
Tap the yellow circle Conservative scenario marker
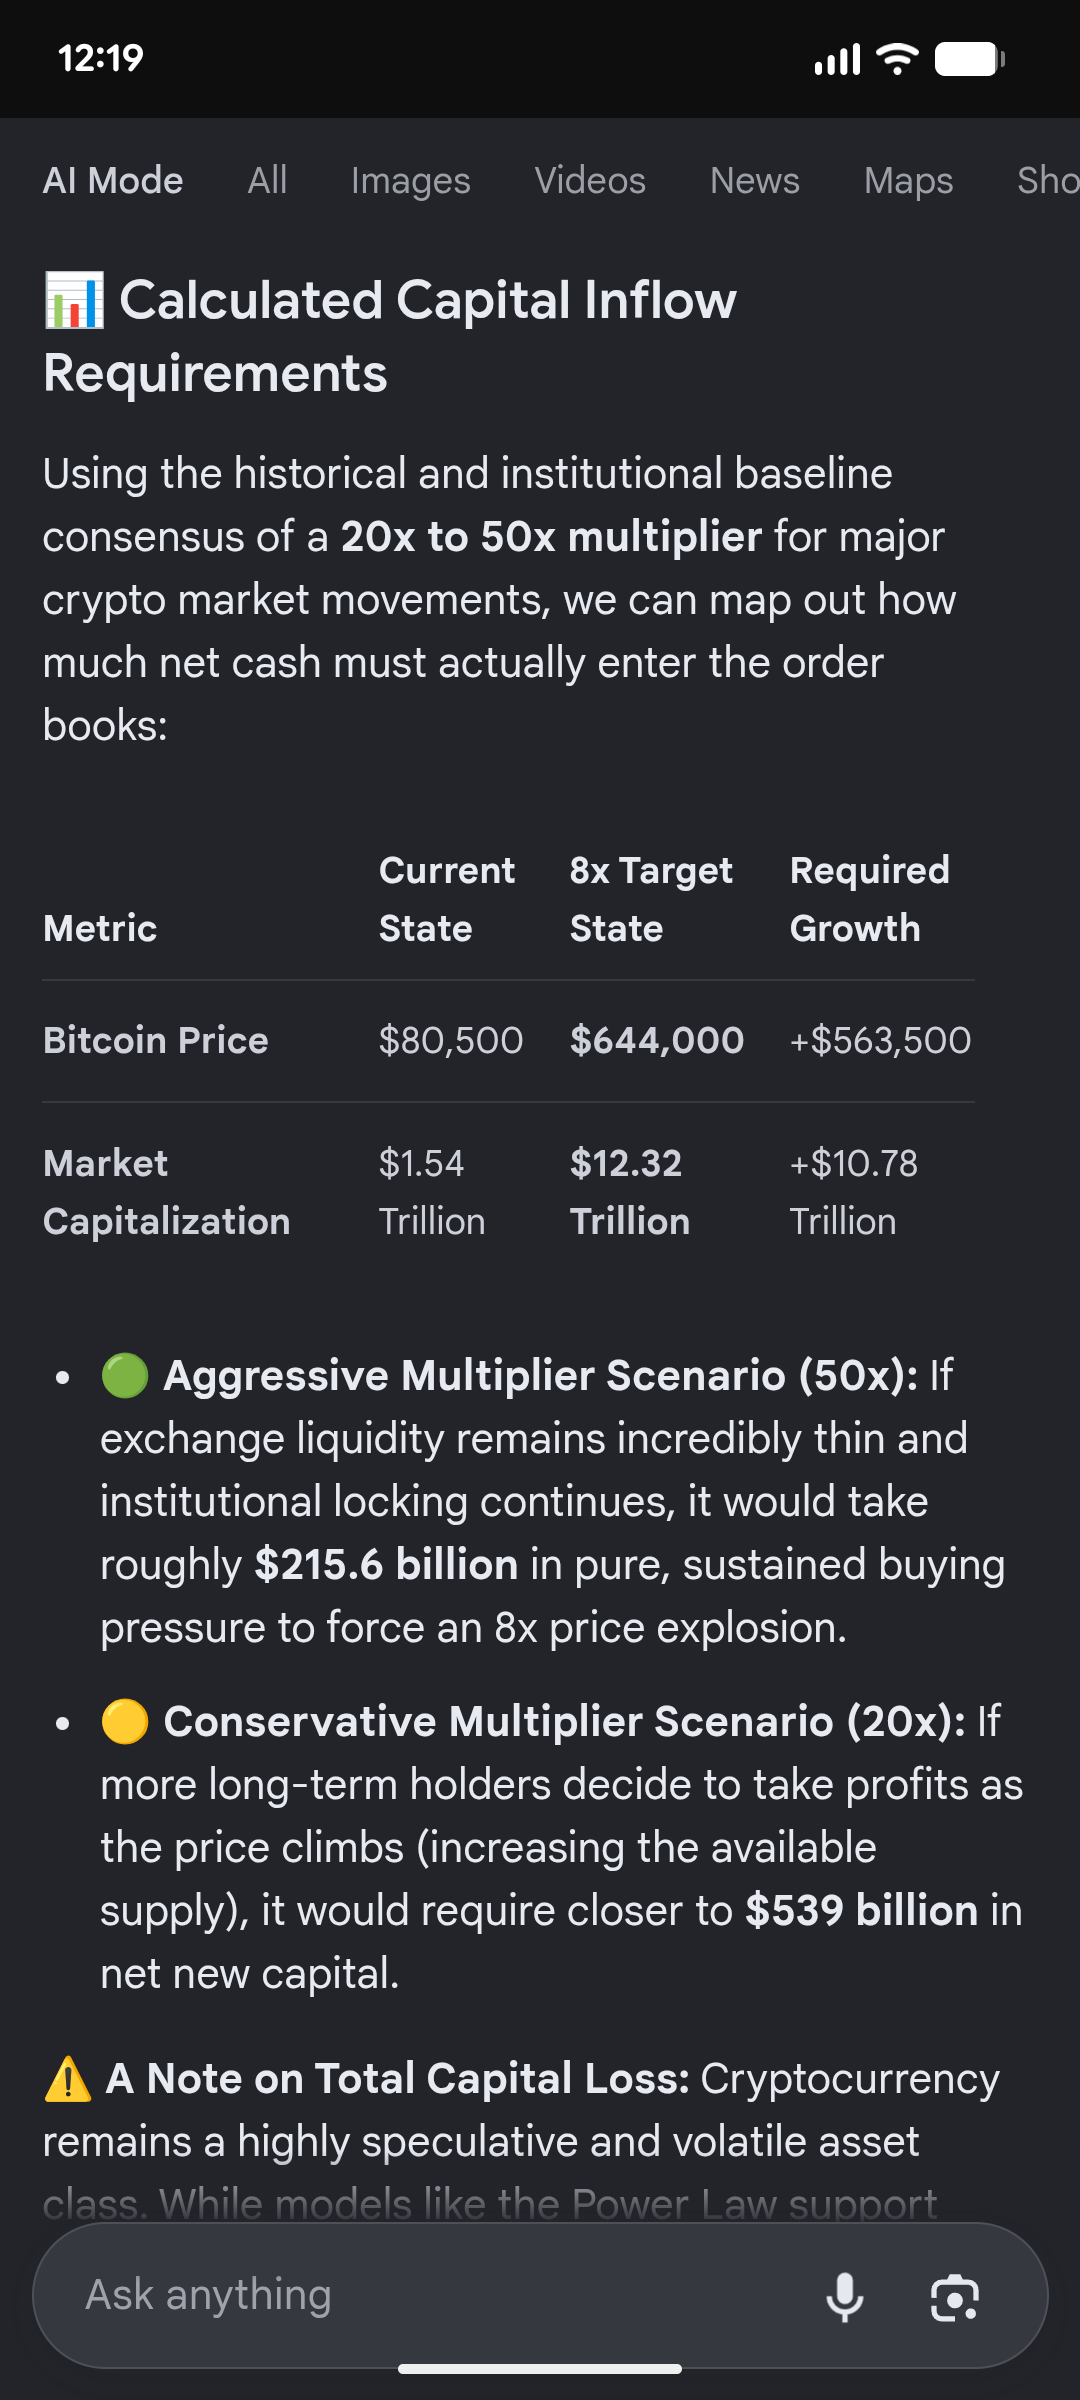(x=125, y=1722)
